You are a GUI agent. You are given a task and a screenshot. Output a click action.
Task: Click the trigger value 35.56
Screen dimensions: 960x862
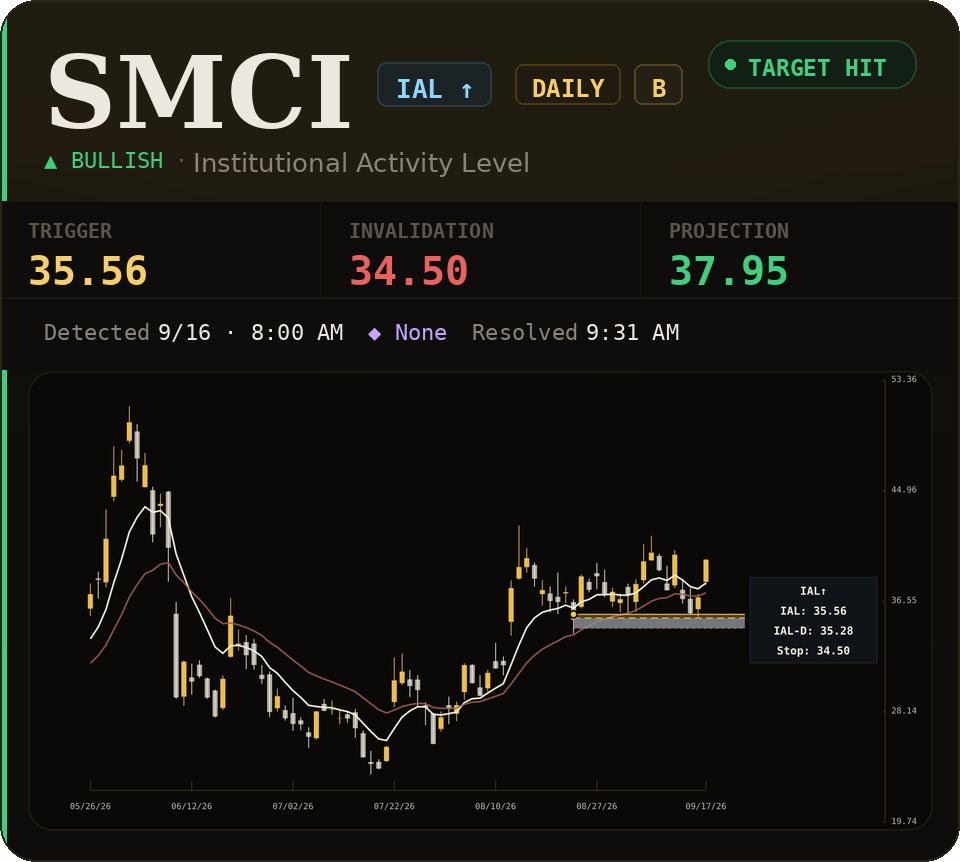(88, 271)
